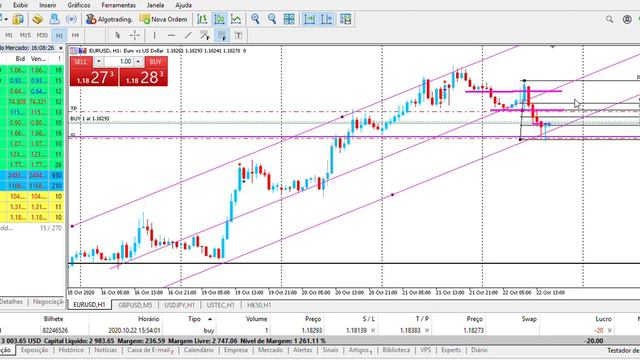This screenshot has height=360, width=640.
Task: Open the Exposição tab
Action: coord(35,350)
